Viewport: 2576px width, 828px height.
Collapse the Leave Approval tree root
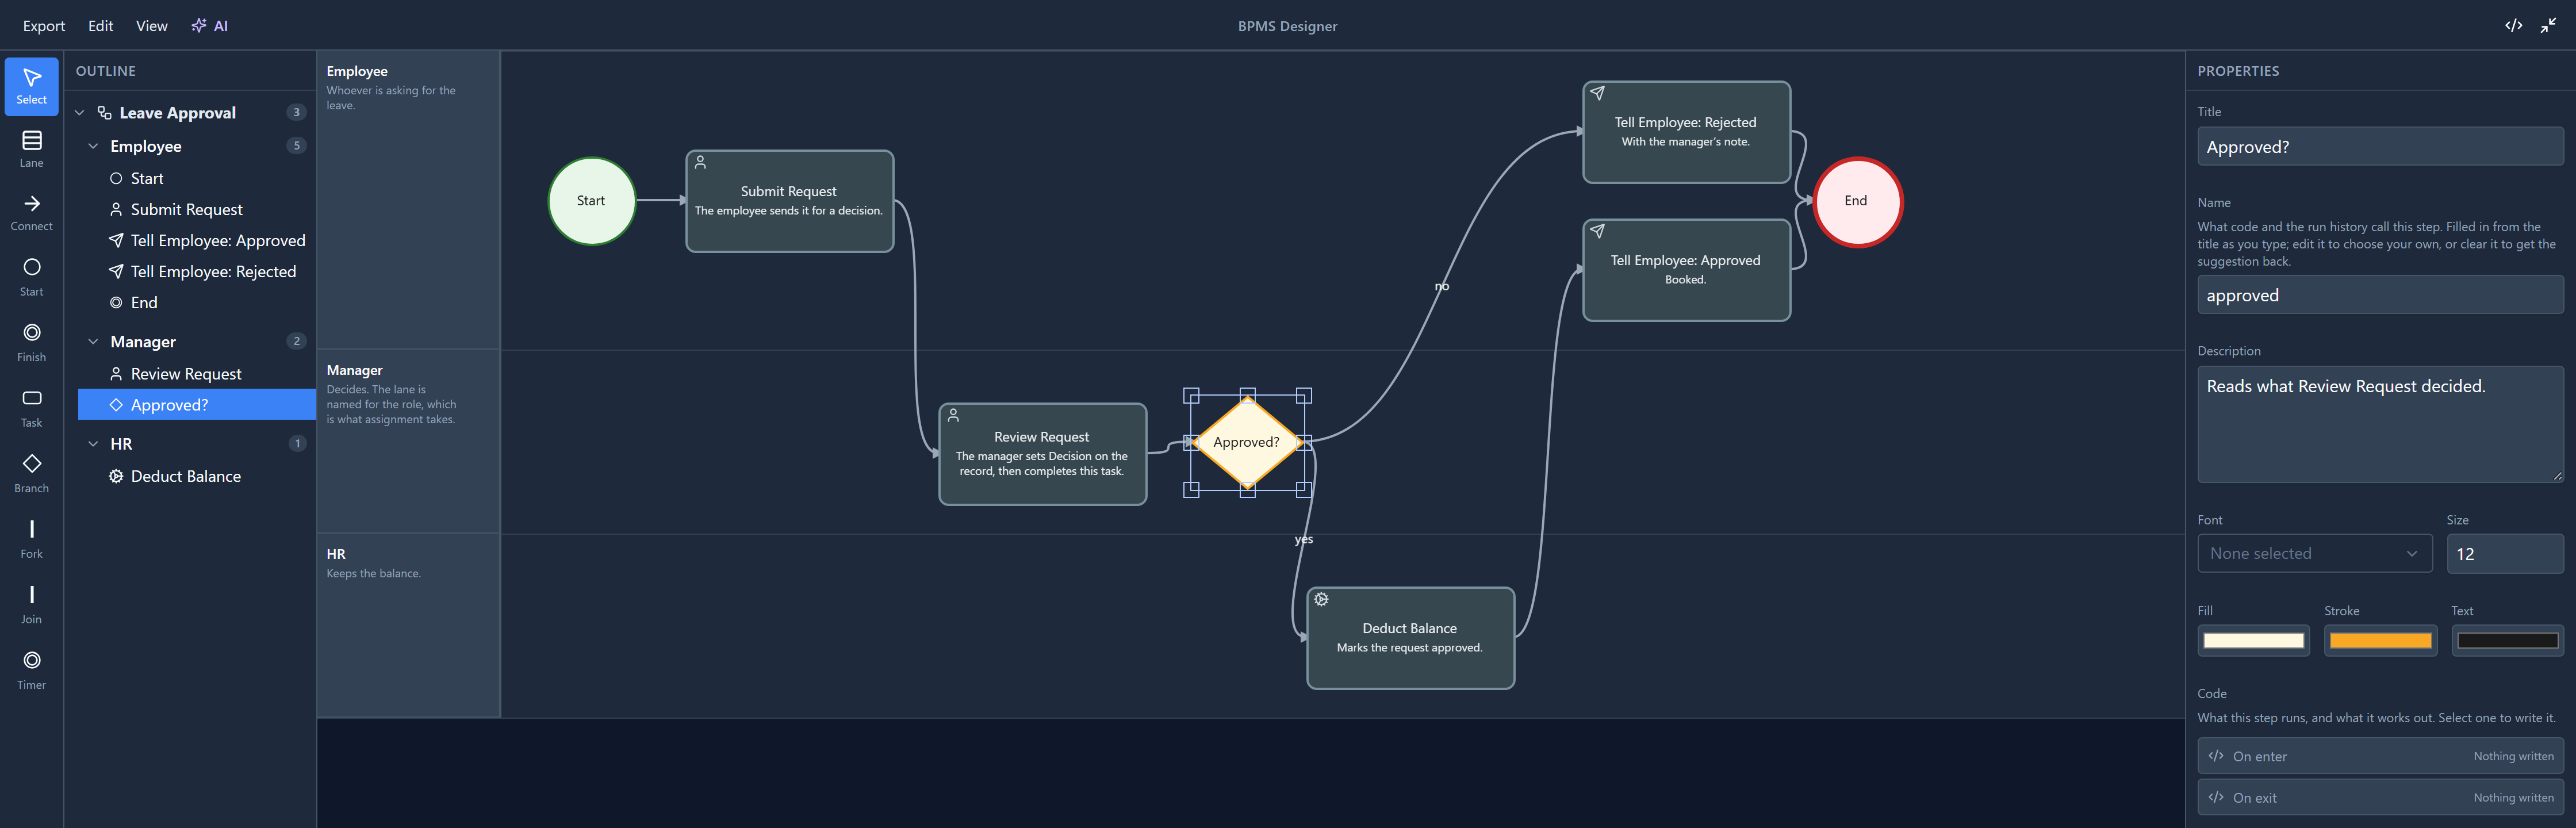[x=80, y=113]
